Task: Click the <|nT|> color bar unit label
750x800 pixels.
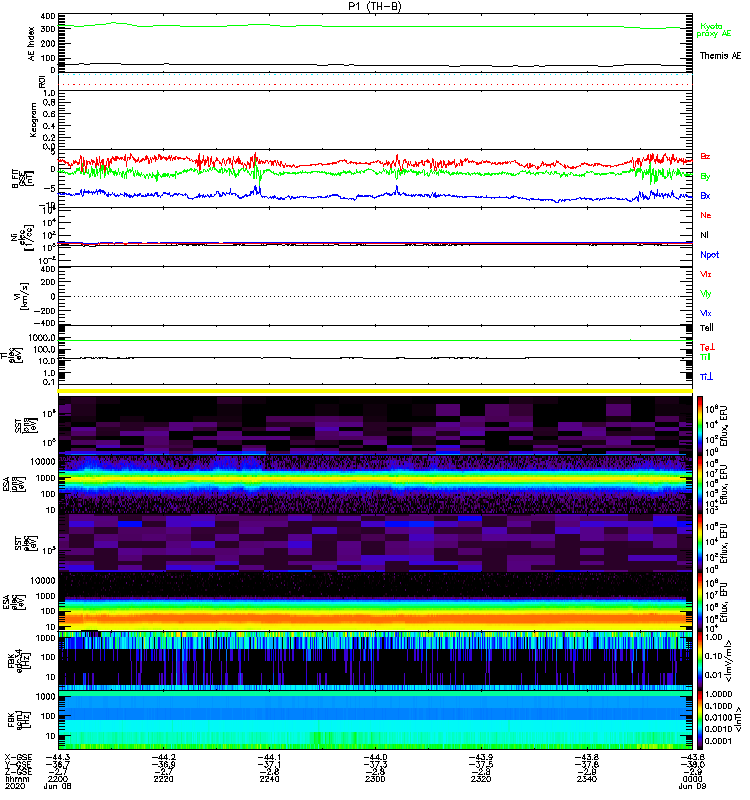Action: (738, 720)
